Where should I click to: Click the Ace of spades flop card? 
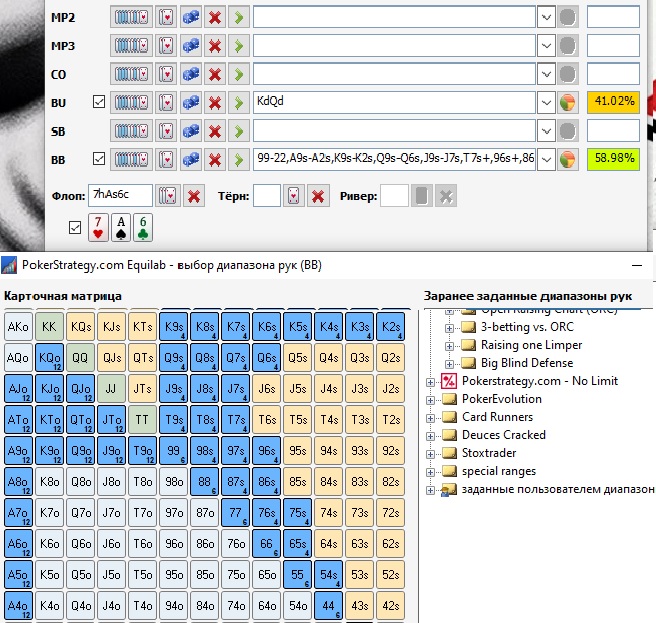(121, 228)
